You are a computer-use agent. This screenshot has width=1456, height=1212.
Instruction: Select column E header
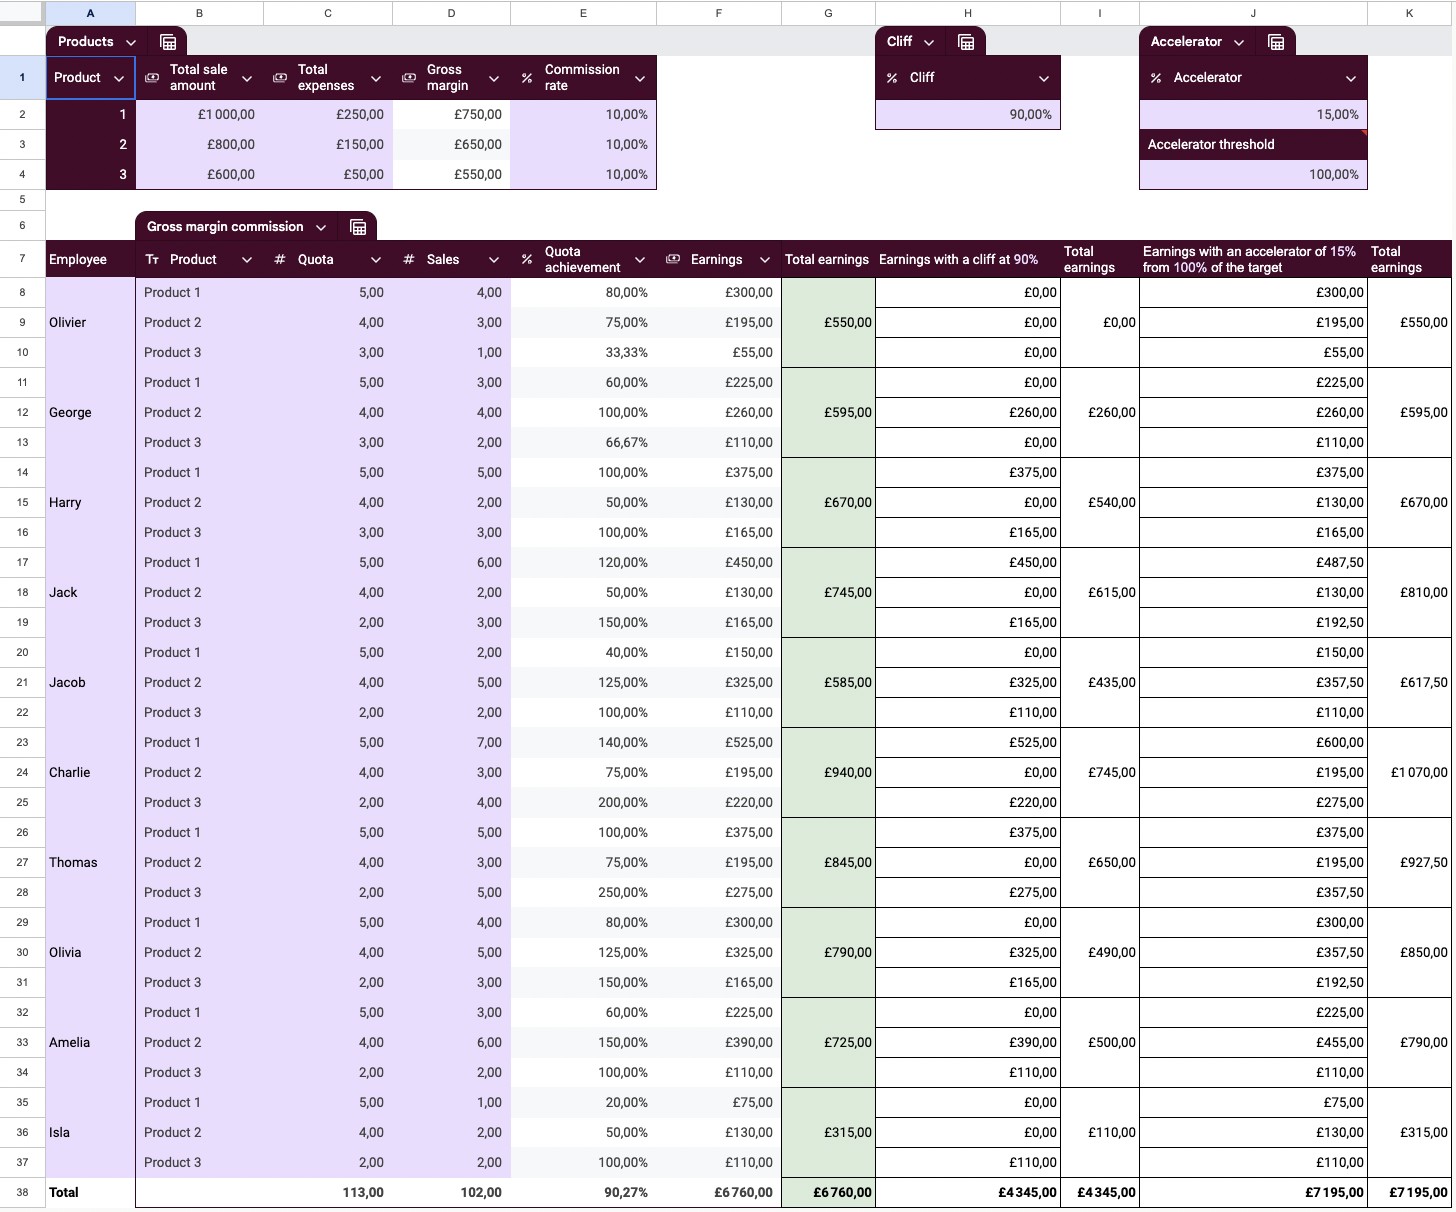pos(583,13)
